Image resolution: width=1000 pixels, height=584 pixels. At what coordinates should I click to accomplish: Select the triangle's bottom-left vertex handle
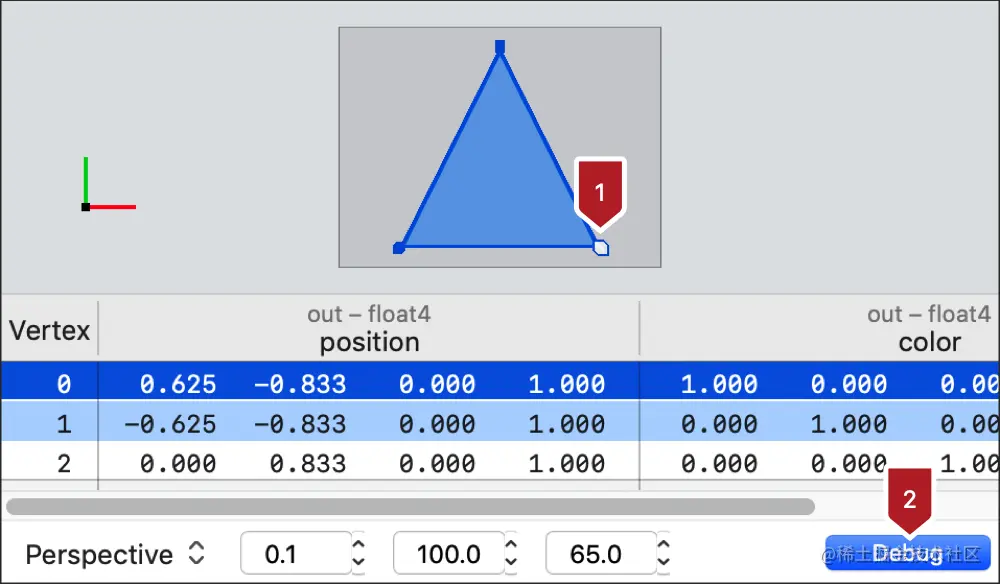point(399,248)
